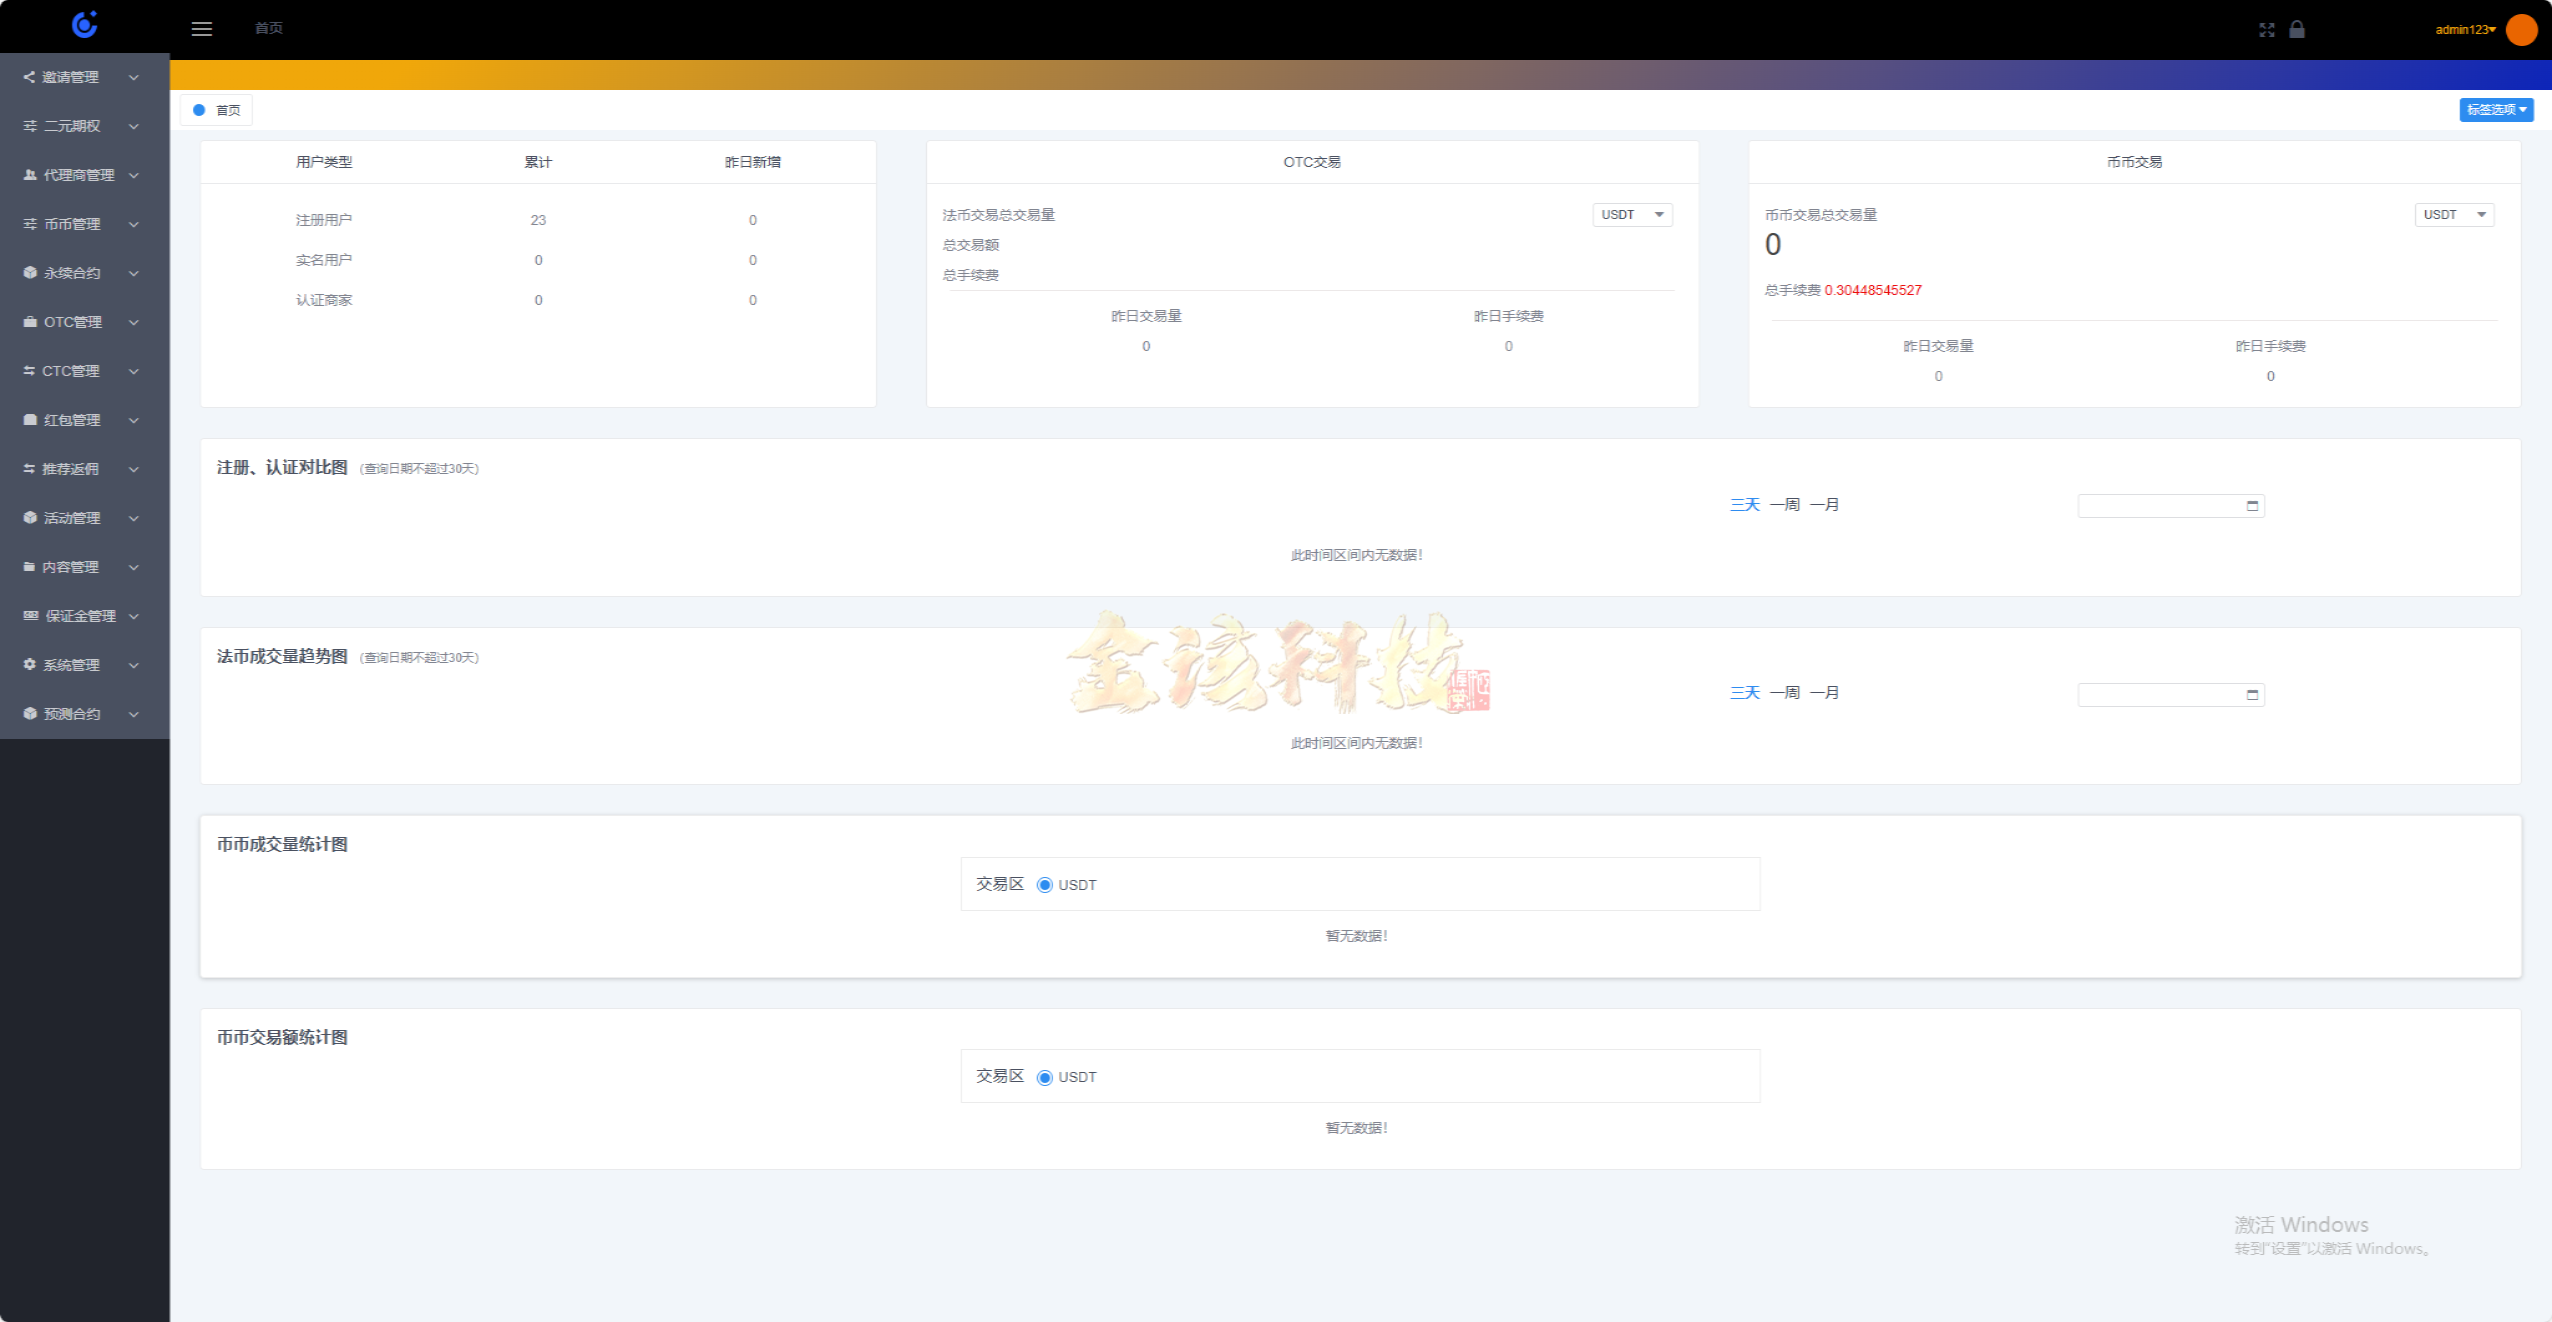This screenshot has height=1322, width=2552.
Task: Select 一周 range in 法币成交量趋势图
Action: pos(1785,693)
